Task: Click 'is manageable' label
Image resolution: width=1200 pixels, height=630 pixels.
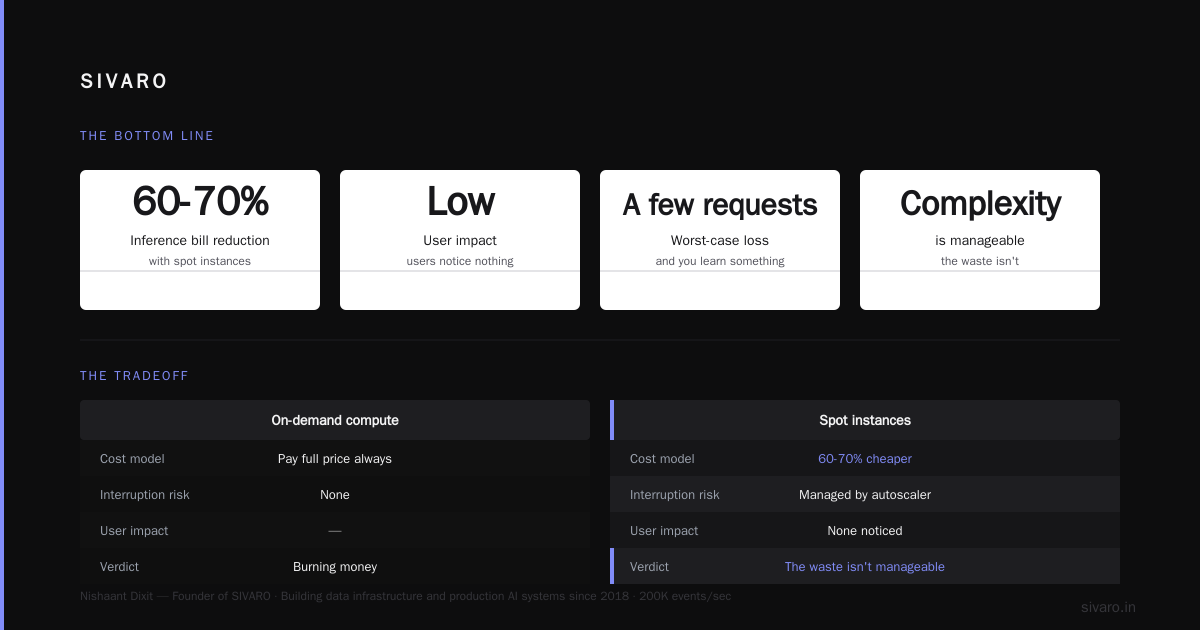Action: [x=980, y=241]
